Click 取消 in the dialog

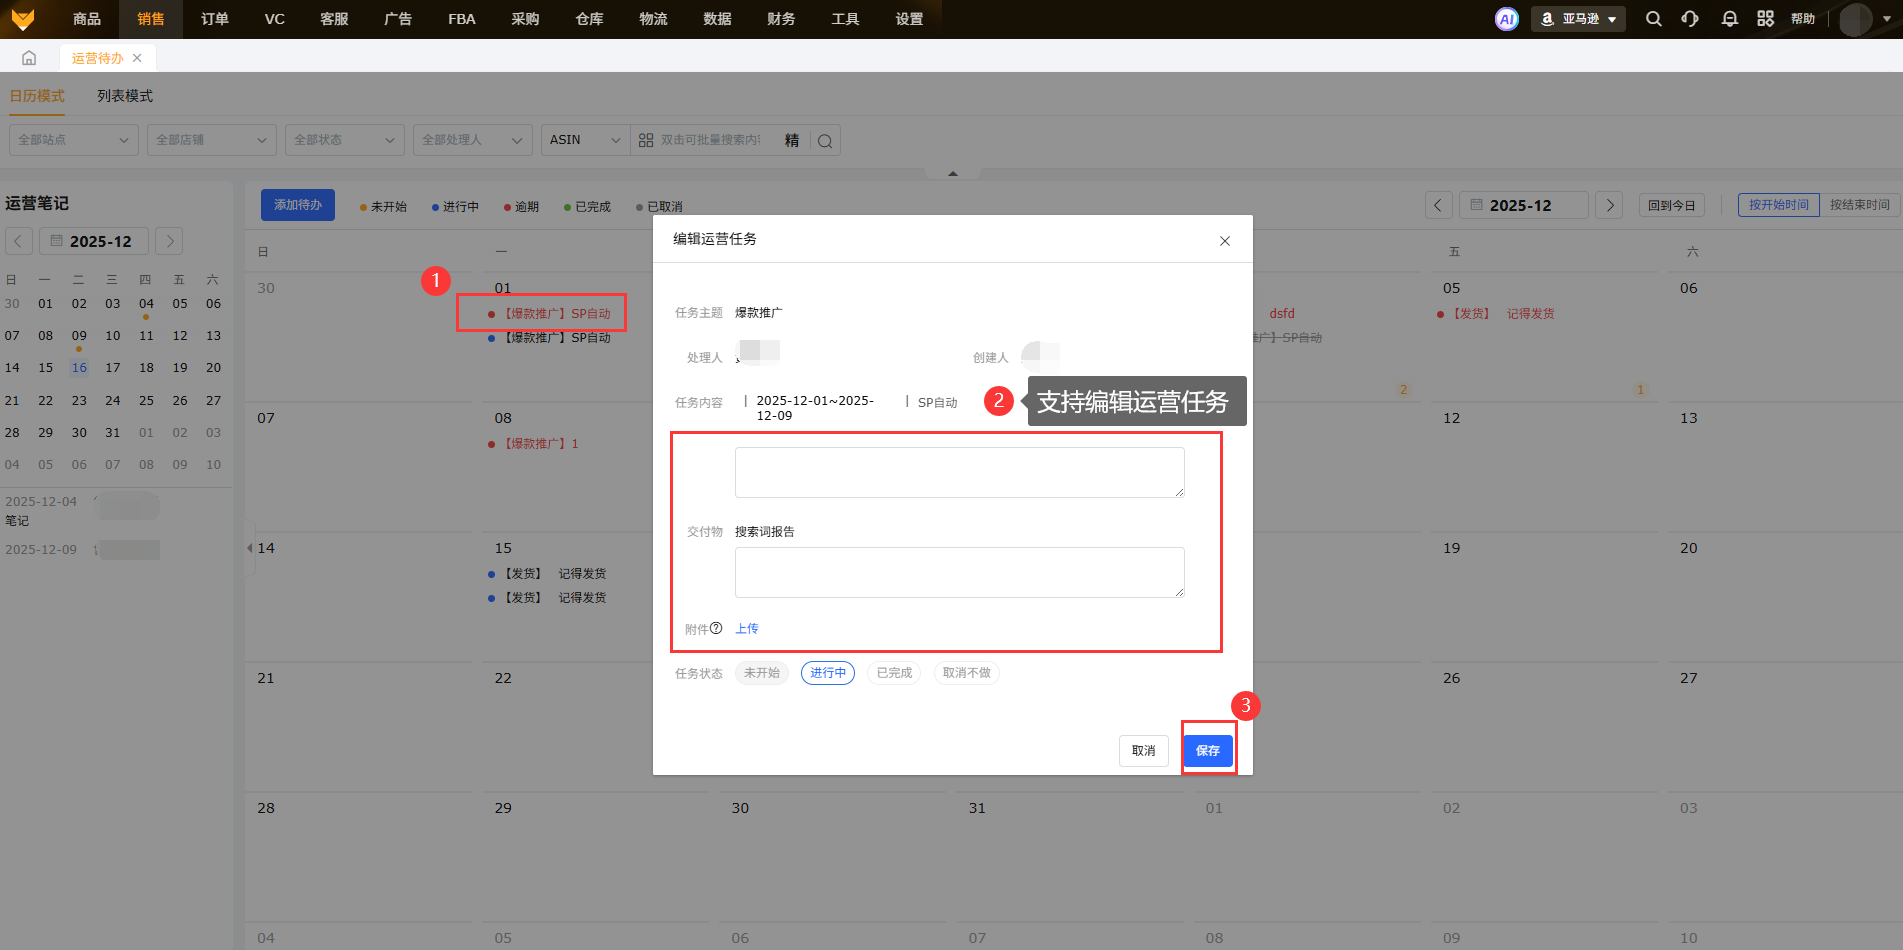1144,751
